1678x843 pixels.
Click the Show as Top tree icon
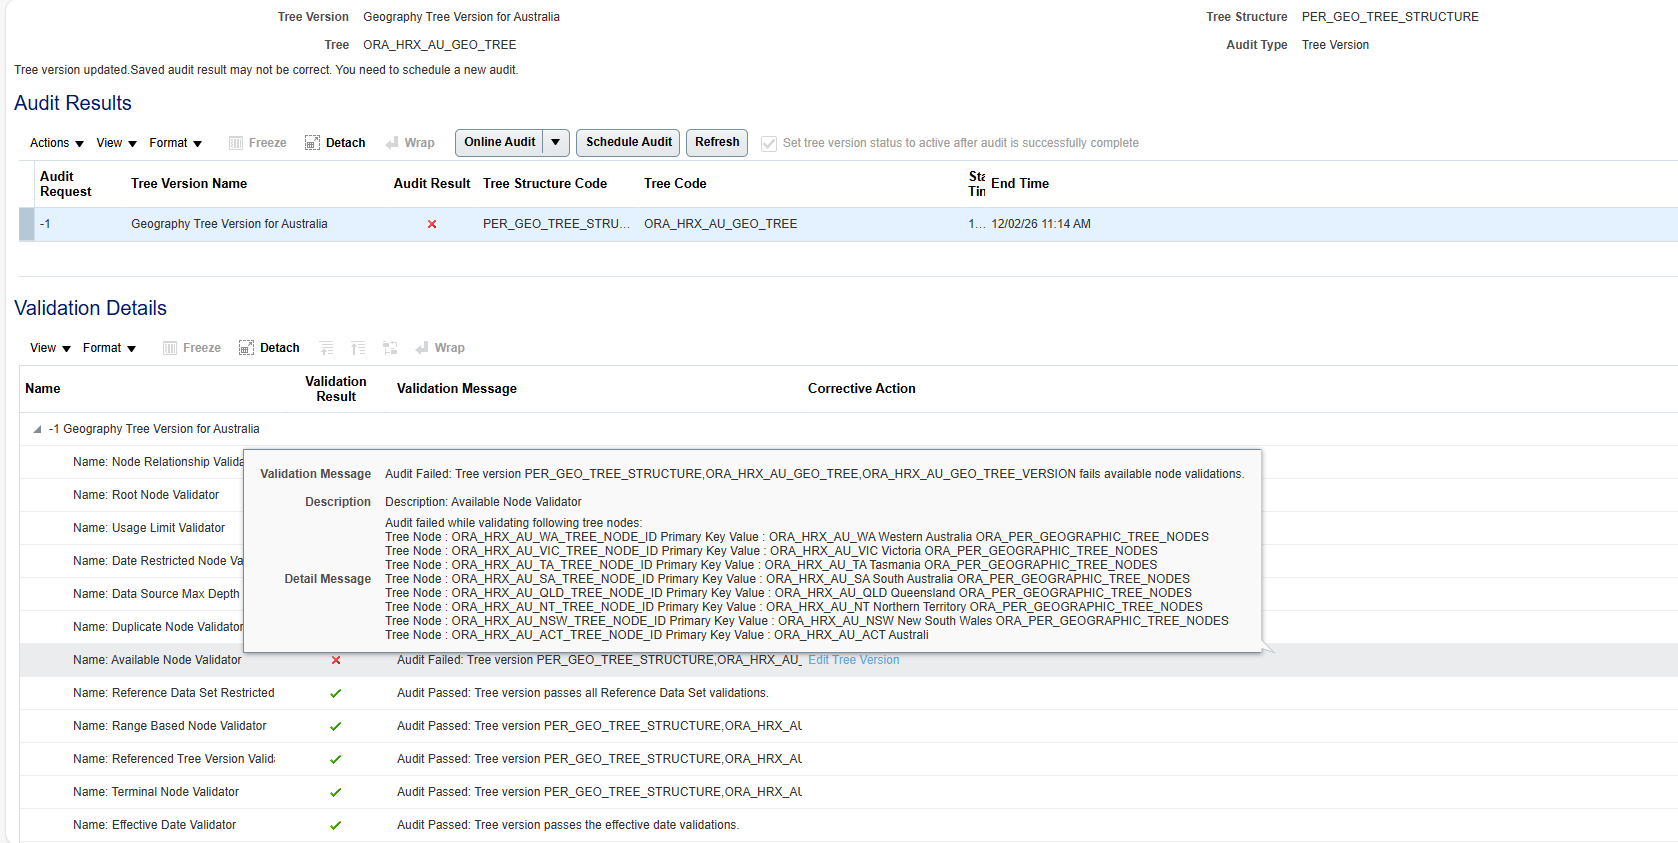point(390,348)
